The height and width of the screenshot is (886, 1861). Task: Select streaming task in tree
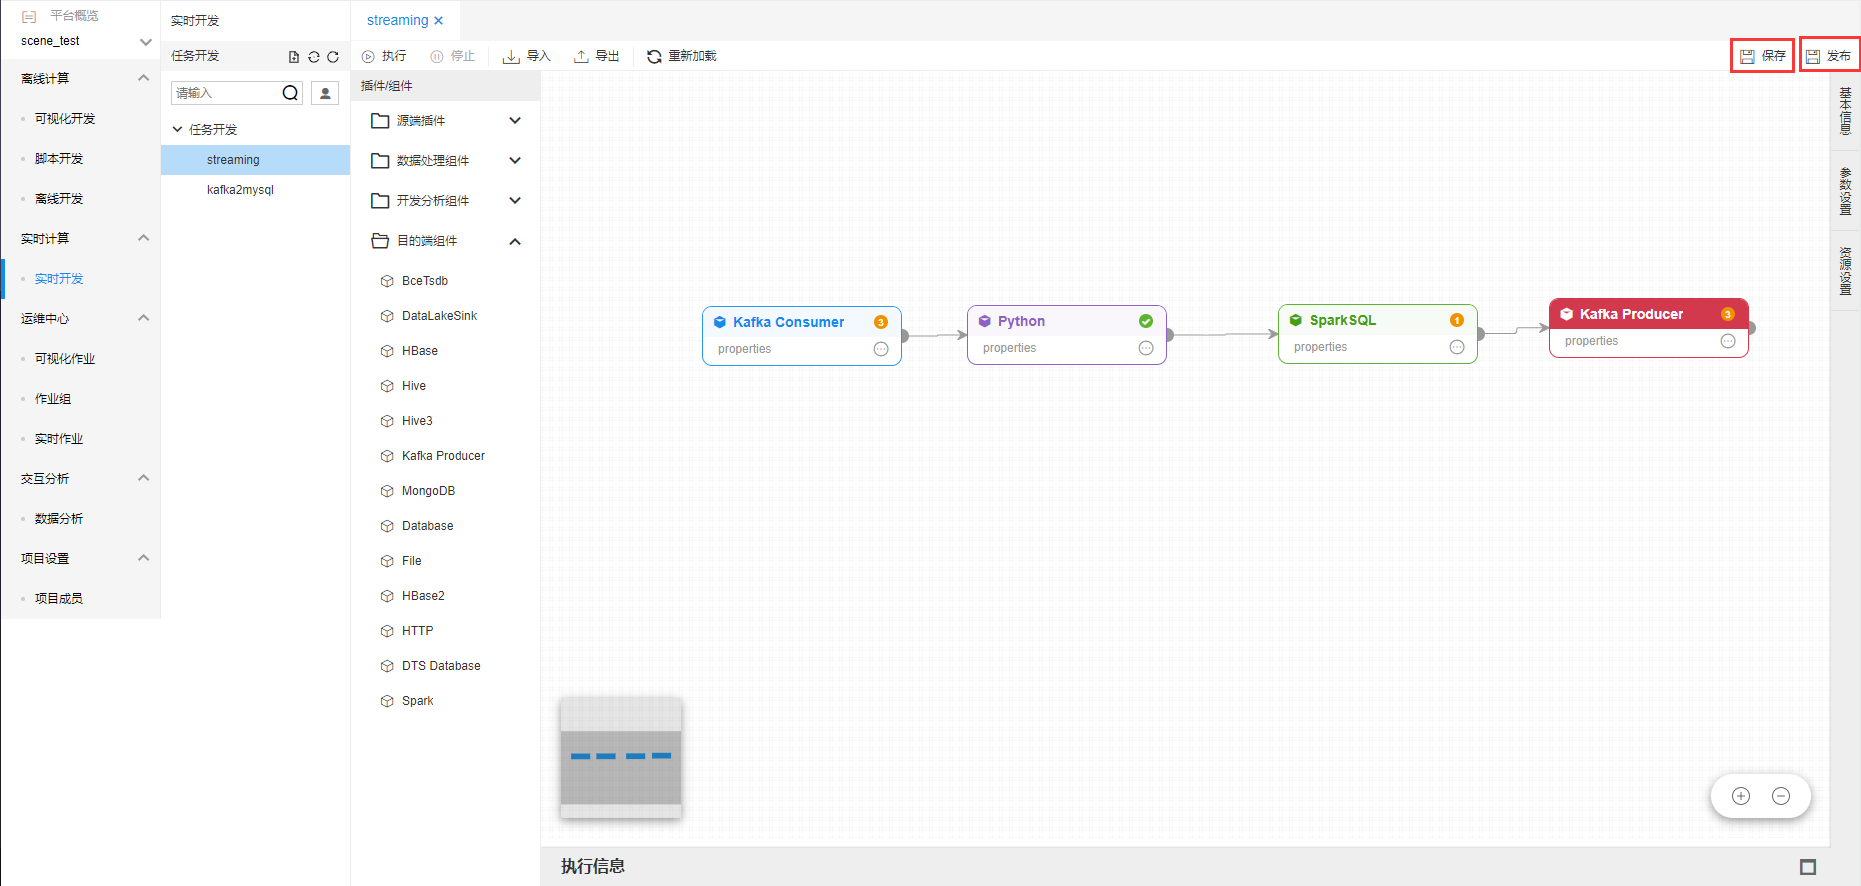255,160
